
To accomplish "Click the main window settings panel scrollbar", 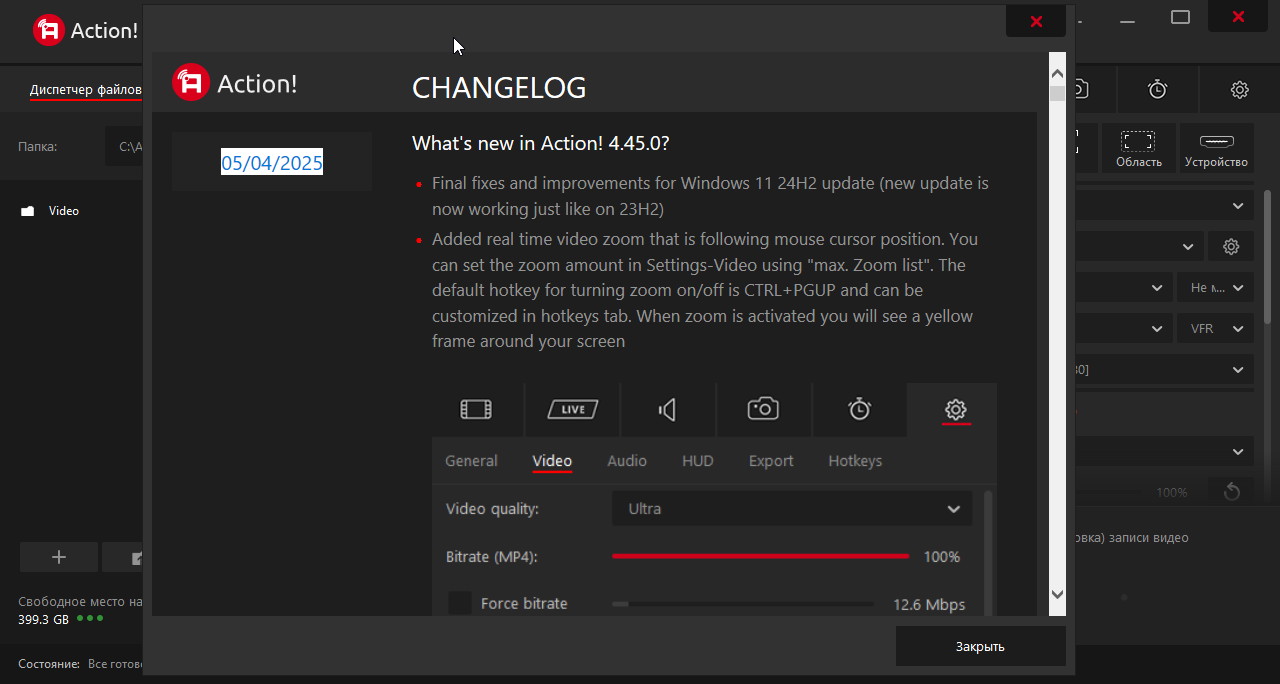I will point(1268,256).
